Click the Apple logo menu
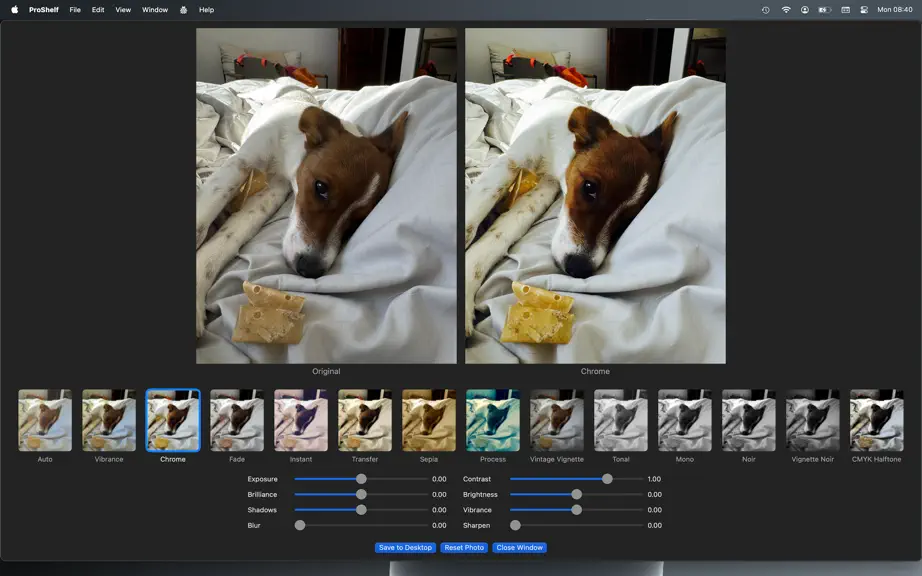The width and height of the screenshot is (922, 576). click(x=15, y=9)
